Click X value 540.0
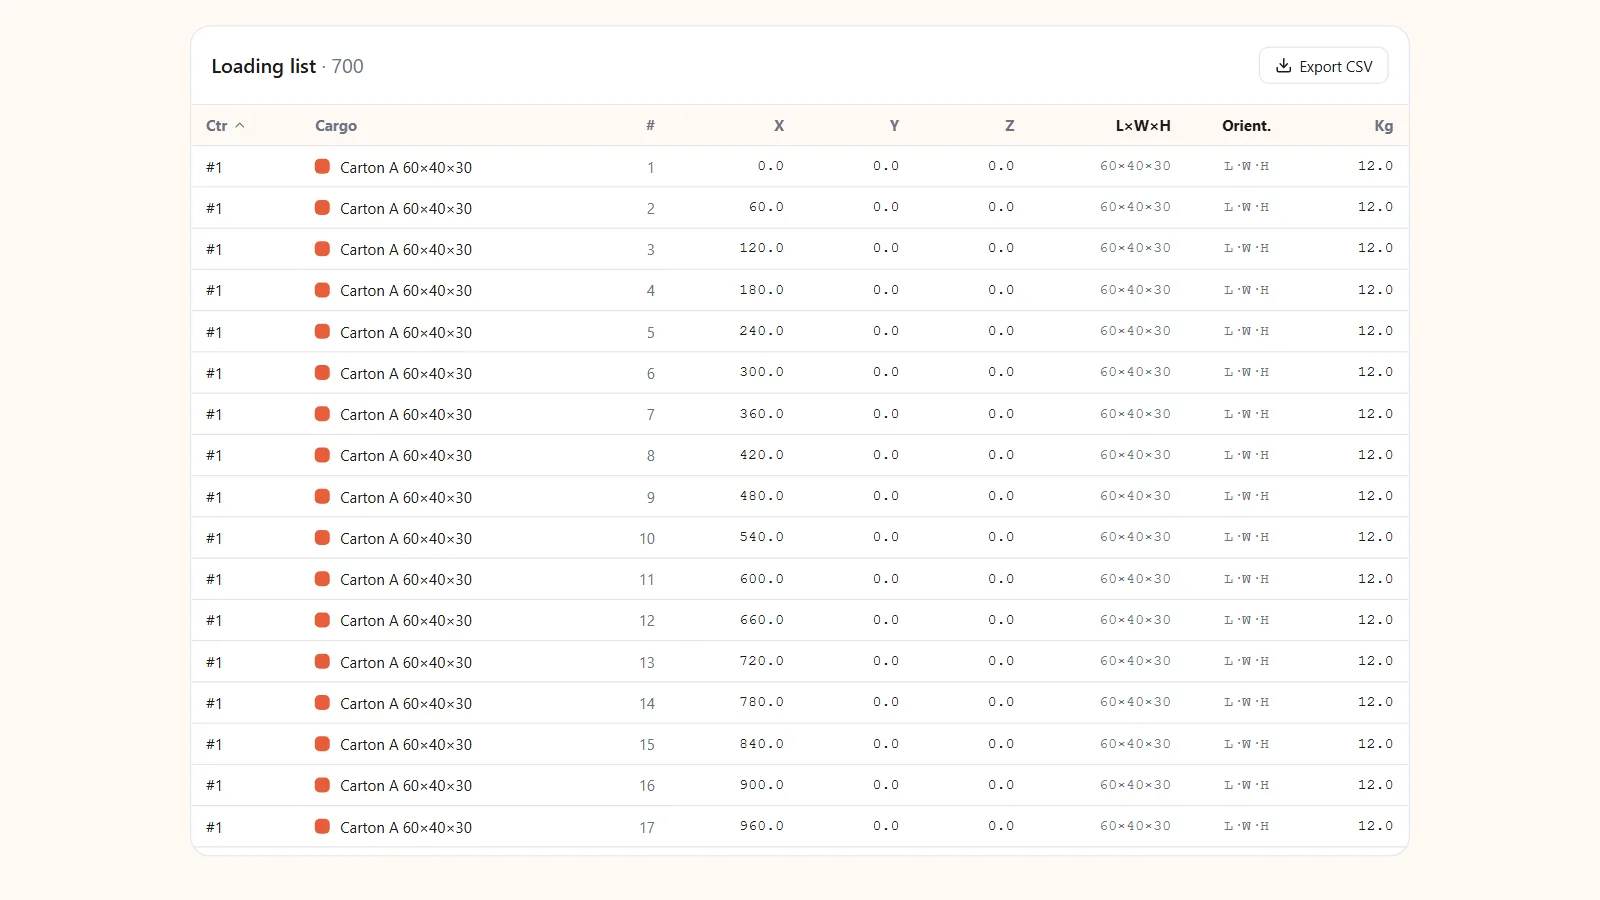Viewport: 1600px width, 900px height. point(762,537)
